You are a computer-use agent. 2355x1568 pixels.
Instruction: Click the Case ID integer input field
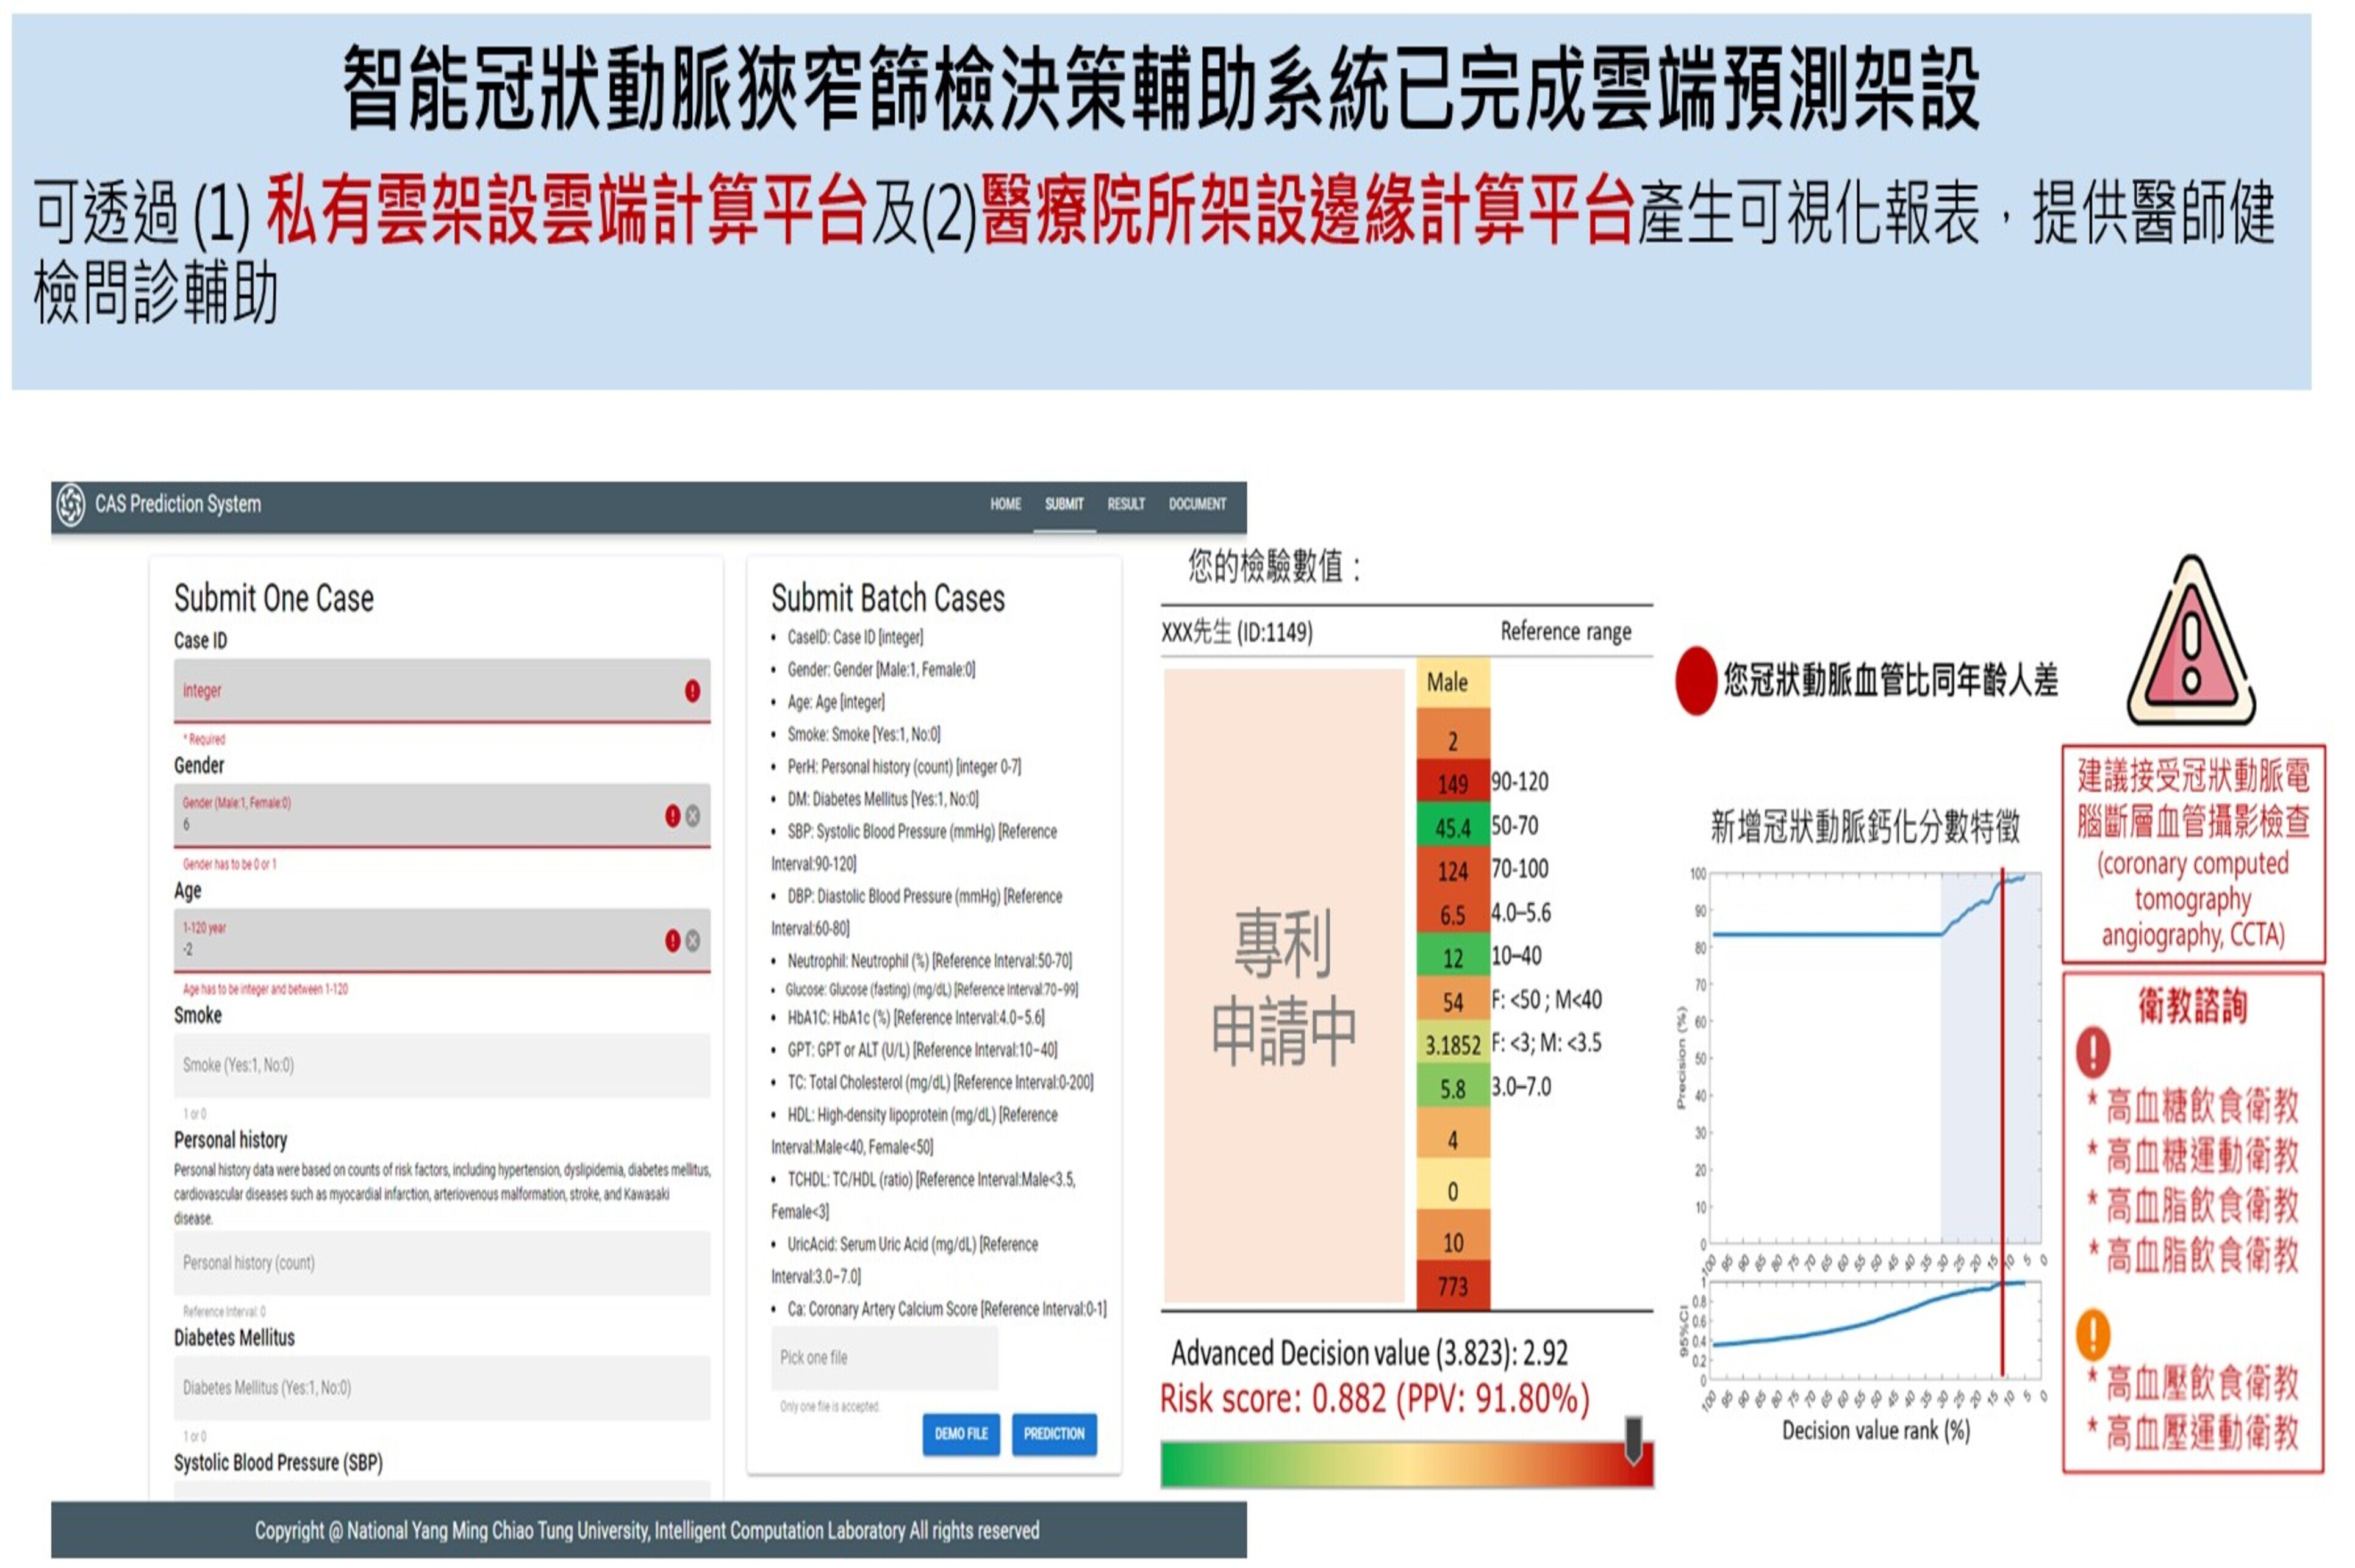tap(442, 691)
